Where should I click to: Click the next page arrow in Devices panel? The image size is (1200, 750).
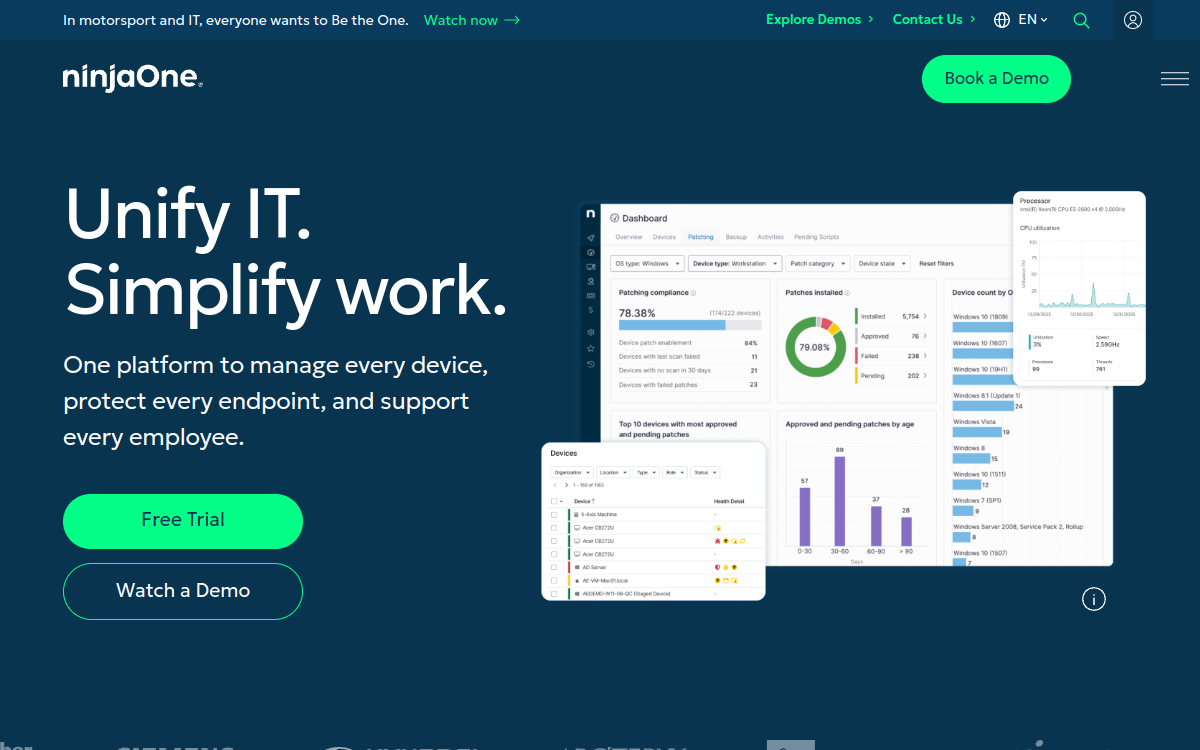click(566, 485)
